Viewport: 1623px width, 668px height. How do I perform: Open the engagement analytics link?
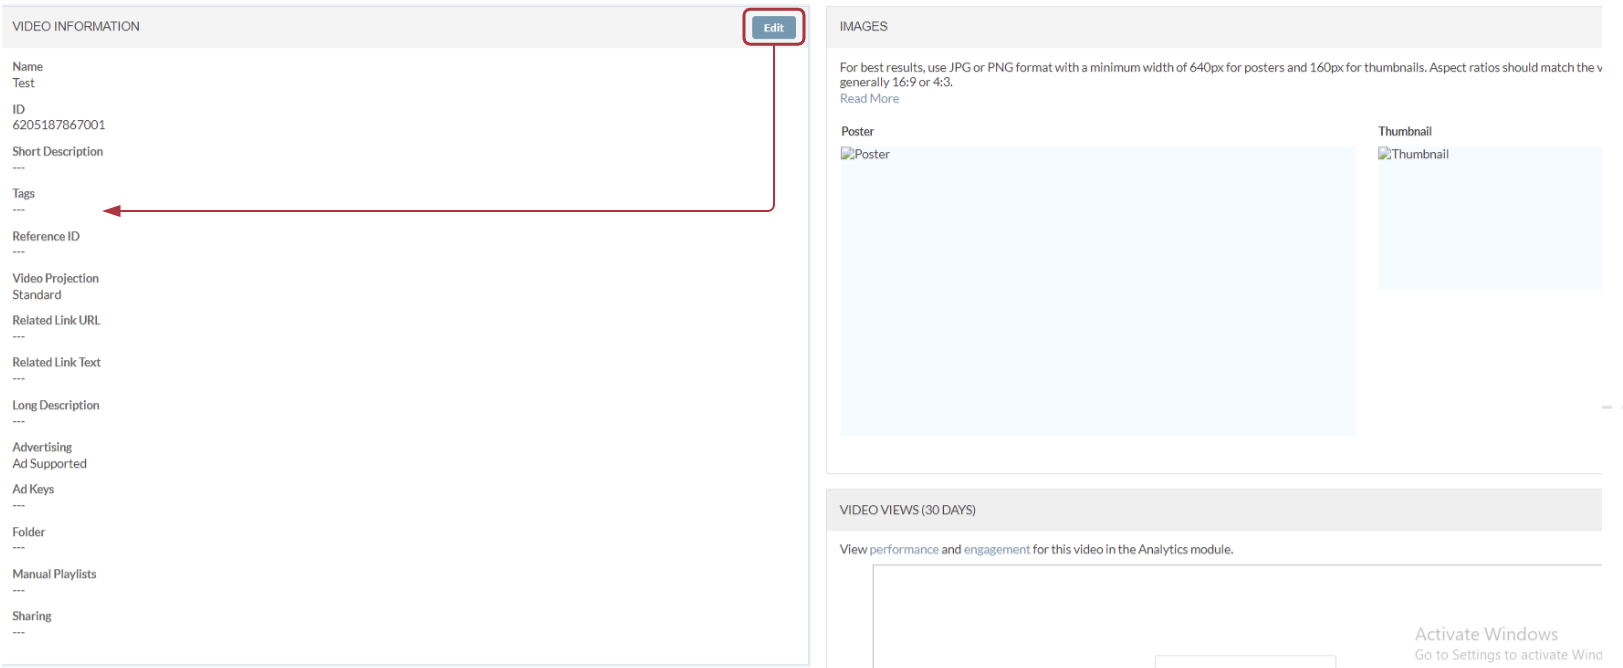(996, 550)
